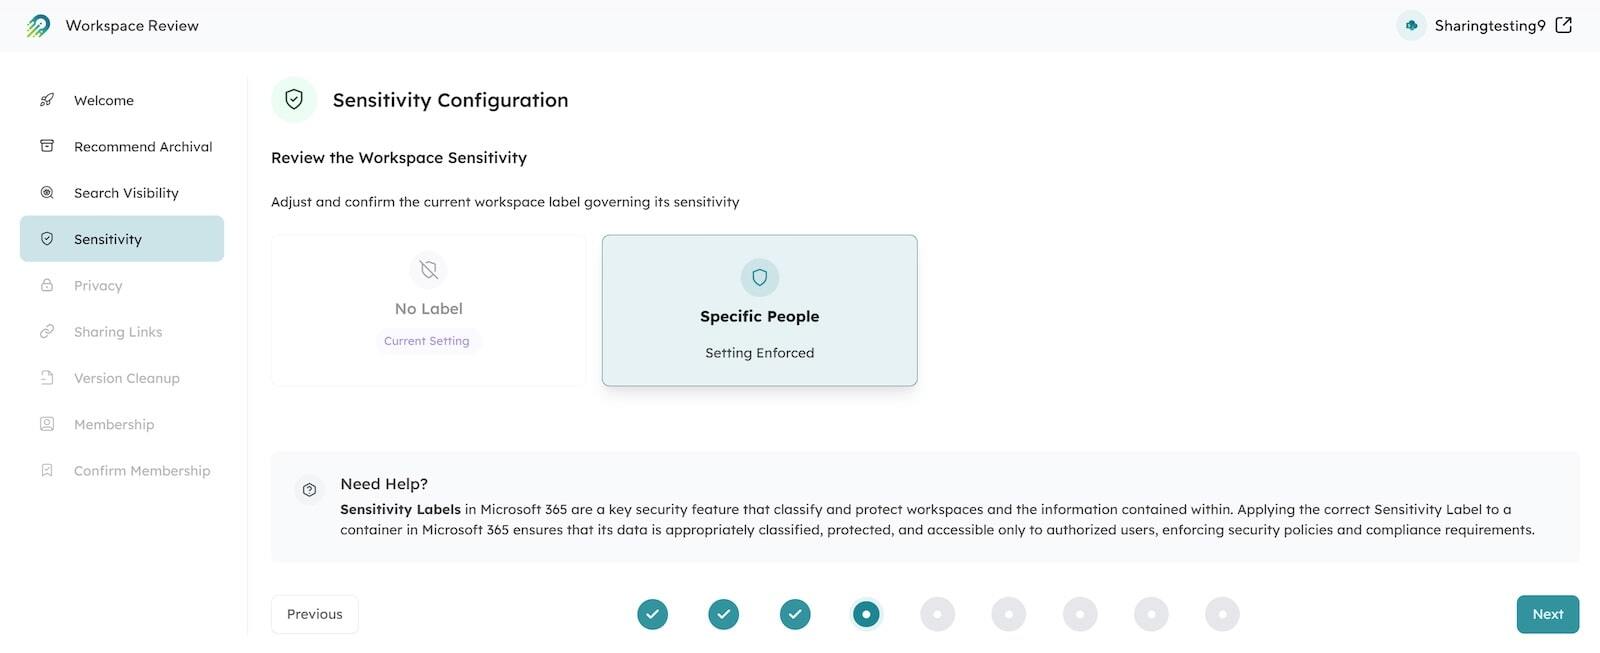Select the No Label sensitivity card
The height and width of the screenshot is (653, 1600).
tap(429, 310)
